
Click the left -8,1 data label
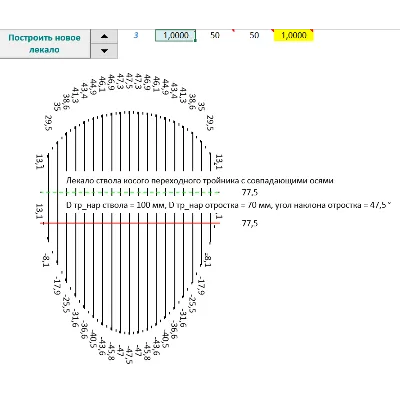pos(46,259)
